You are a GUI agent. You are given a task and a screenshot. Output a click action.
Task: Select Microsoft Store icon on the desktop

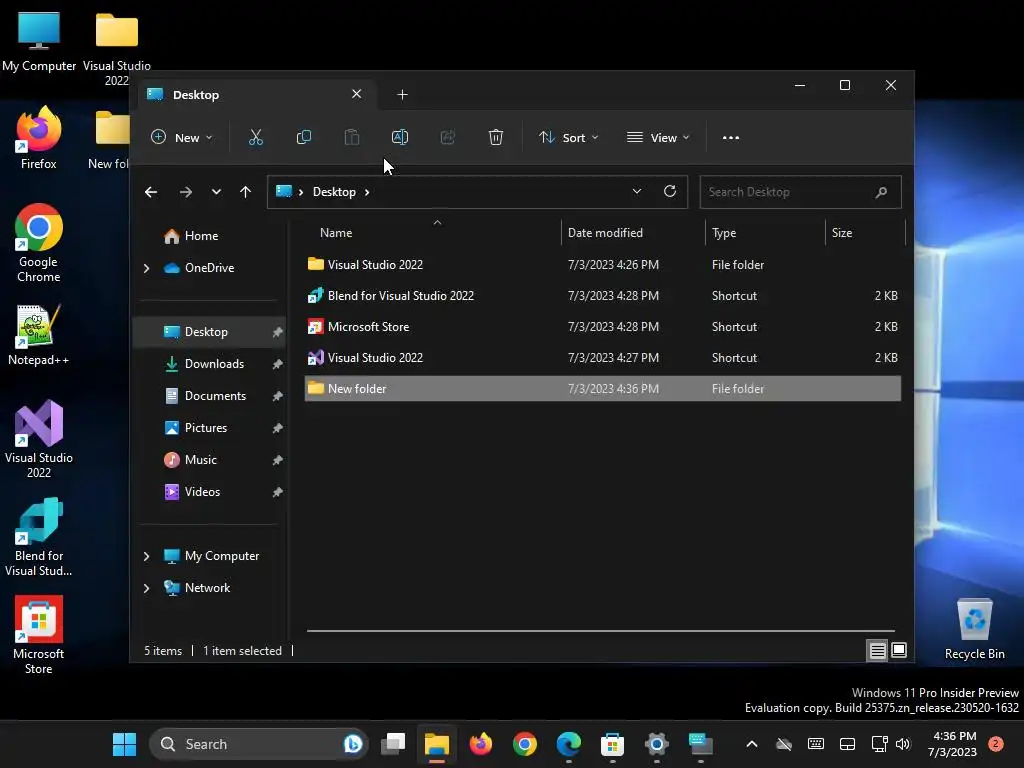point(39,635)
